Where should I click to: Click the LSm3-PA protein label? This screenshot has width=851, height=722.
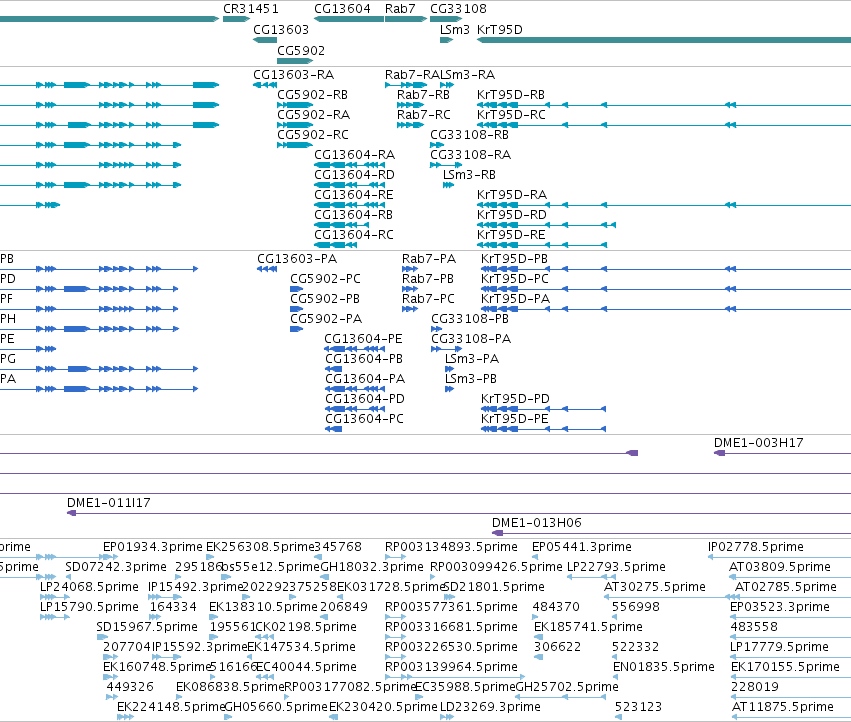click(472, 358)
